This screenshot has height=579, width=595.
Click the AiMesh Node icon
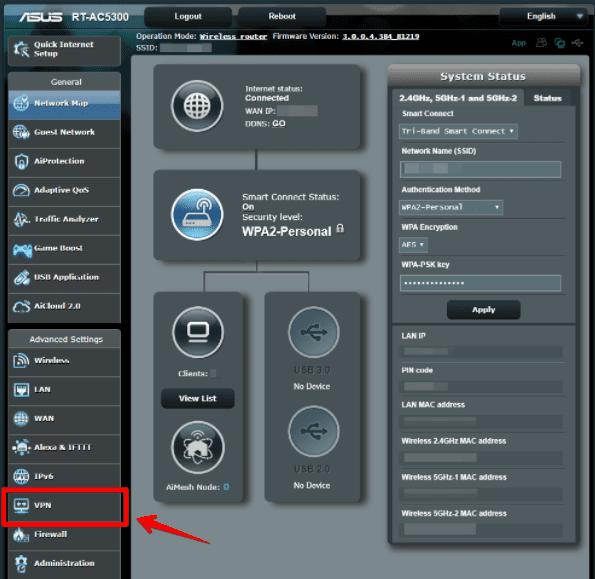tap(198, 448)
